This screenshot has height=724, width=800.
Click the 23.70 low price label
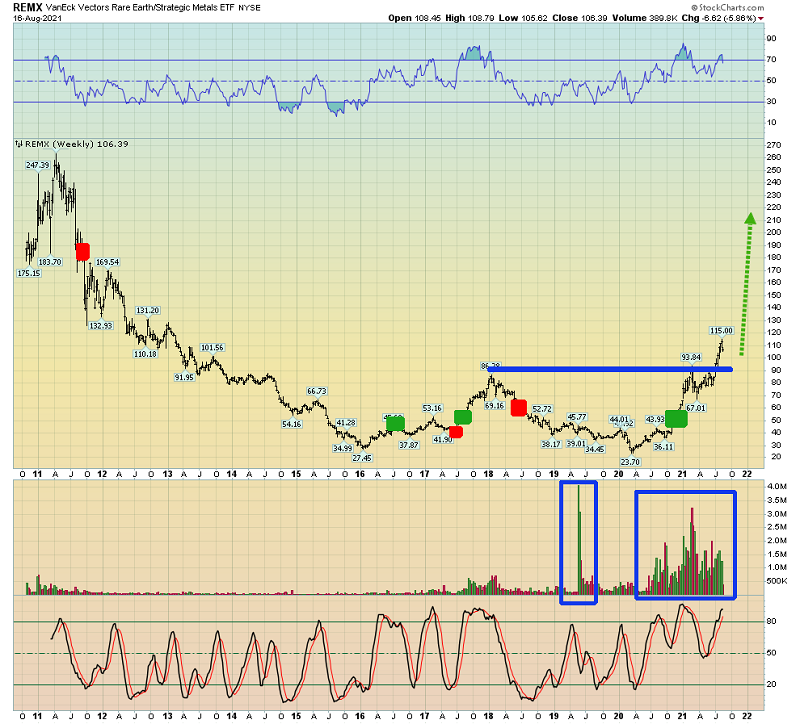629,461
